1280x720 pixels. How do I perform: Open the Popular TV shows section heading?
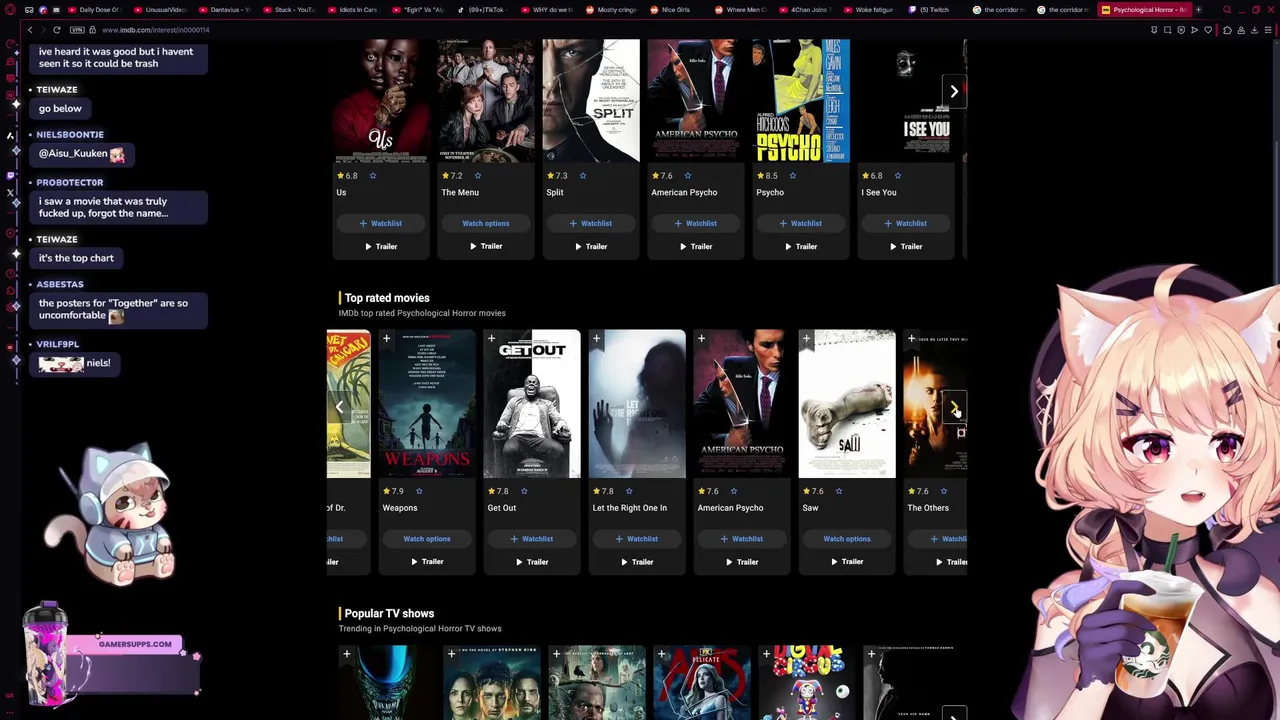click(389, 613)
